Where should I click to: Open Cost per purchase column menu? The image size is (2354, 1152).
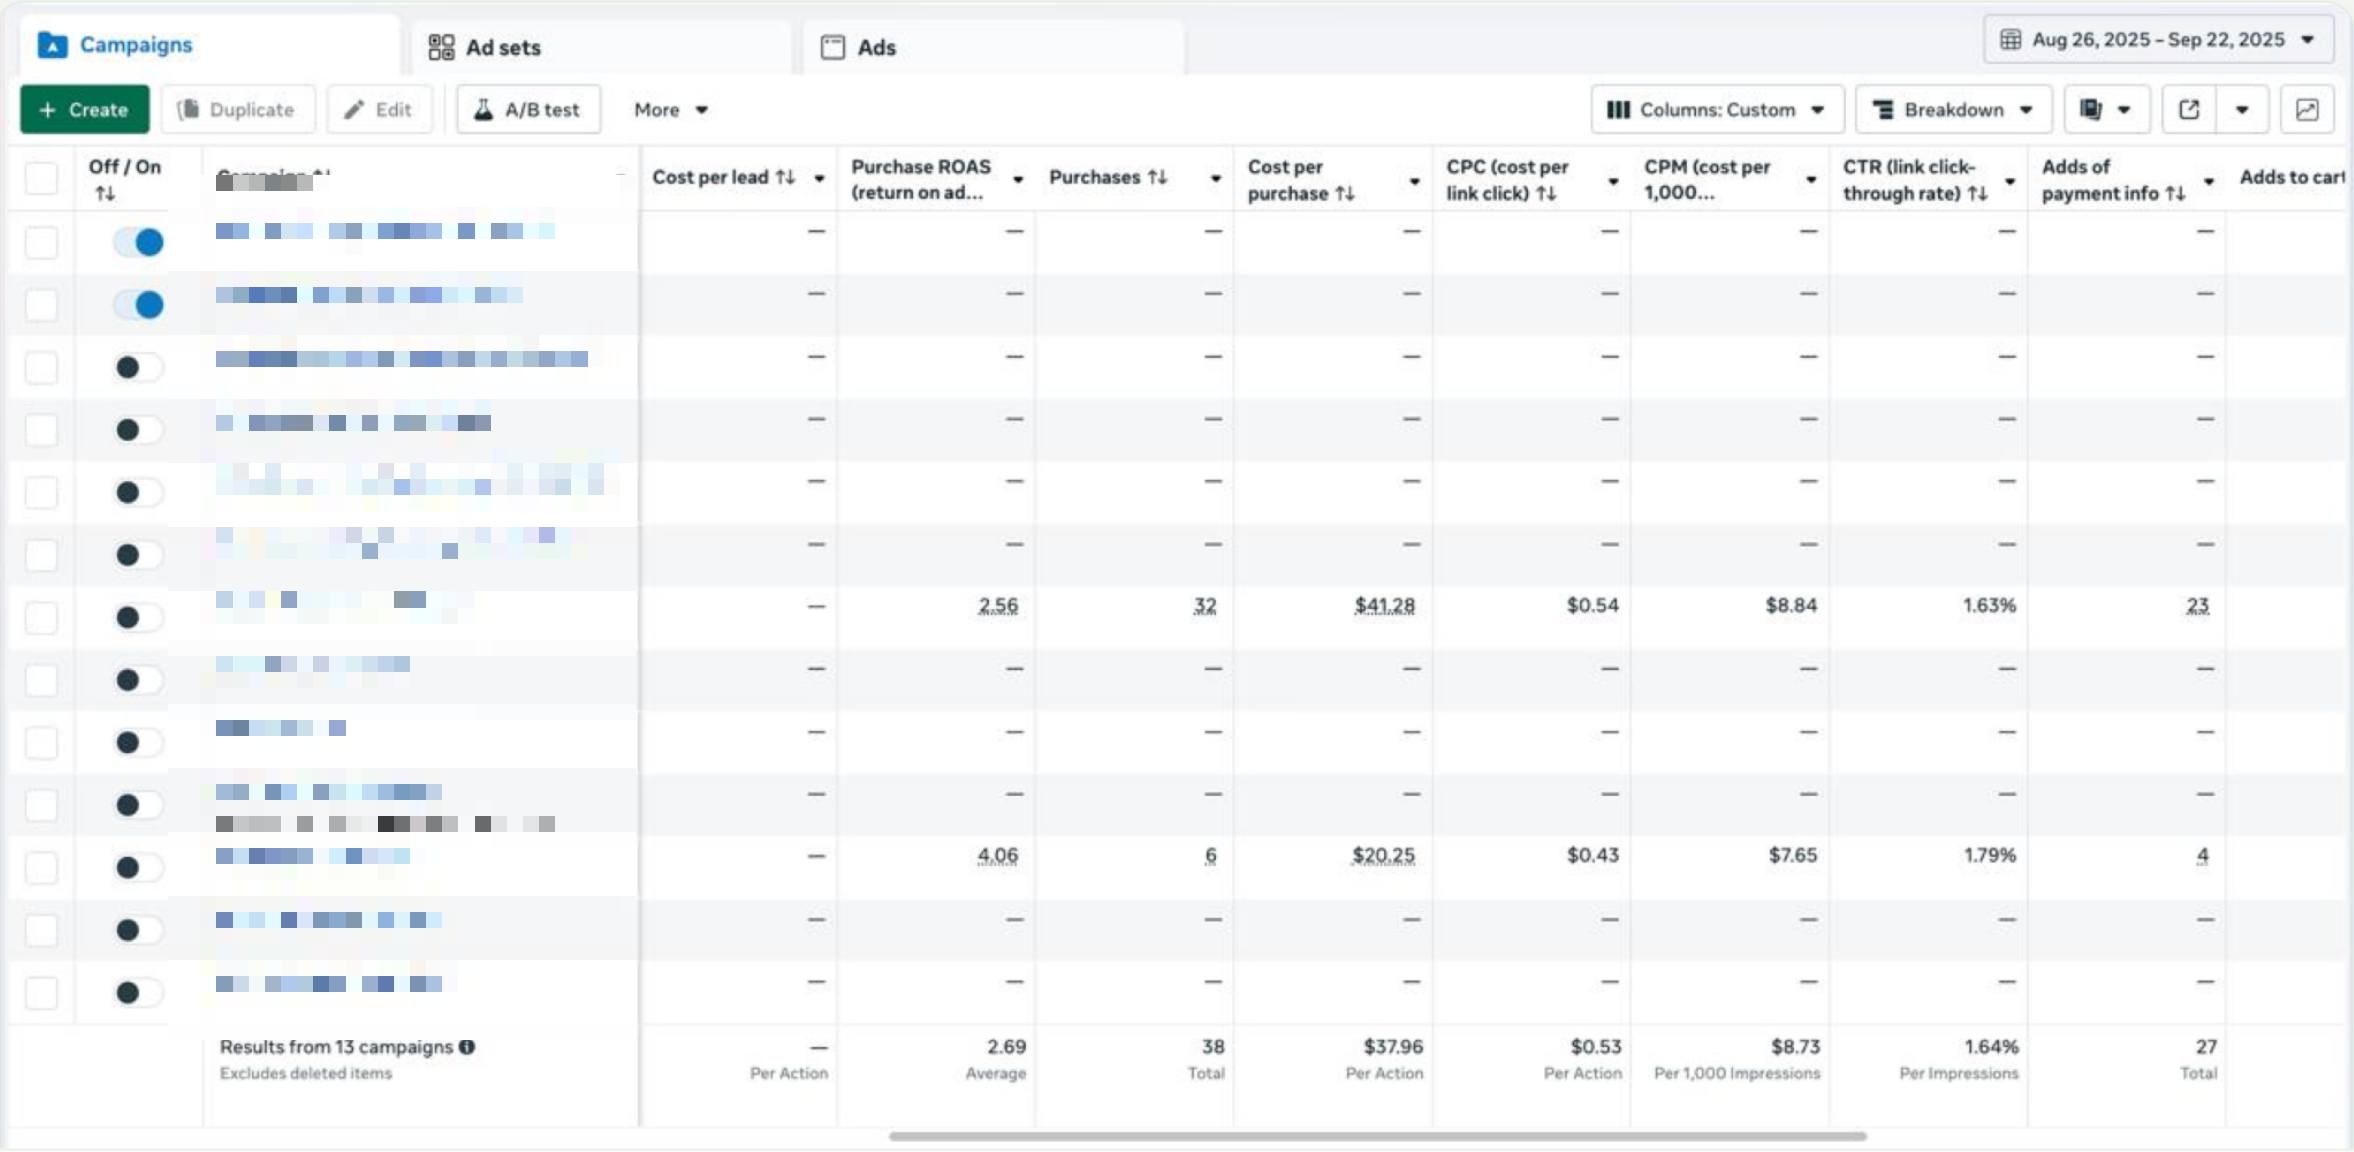pyautogui.click(x=1414, y=181)
